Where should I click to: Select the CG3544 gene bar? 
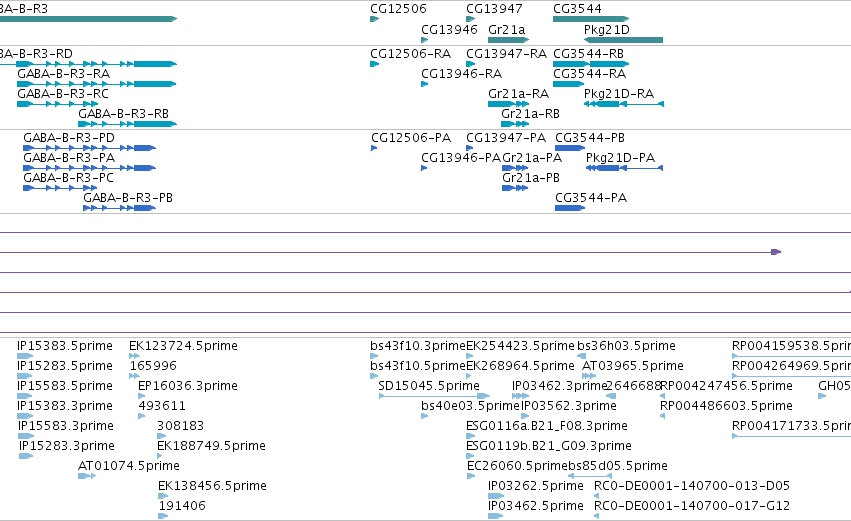click(591, 19)
